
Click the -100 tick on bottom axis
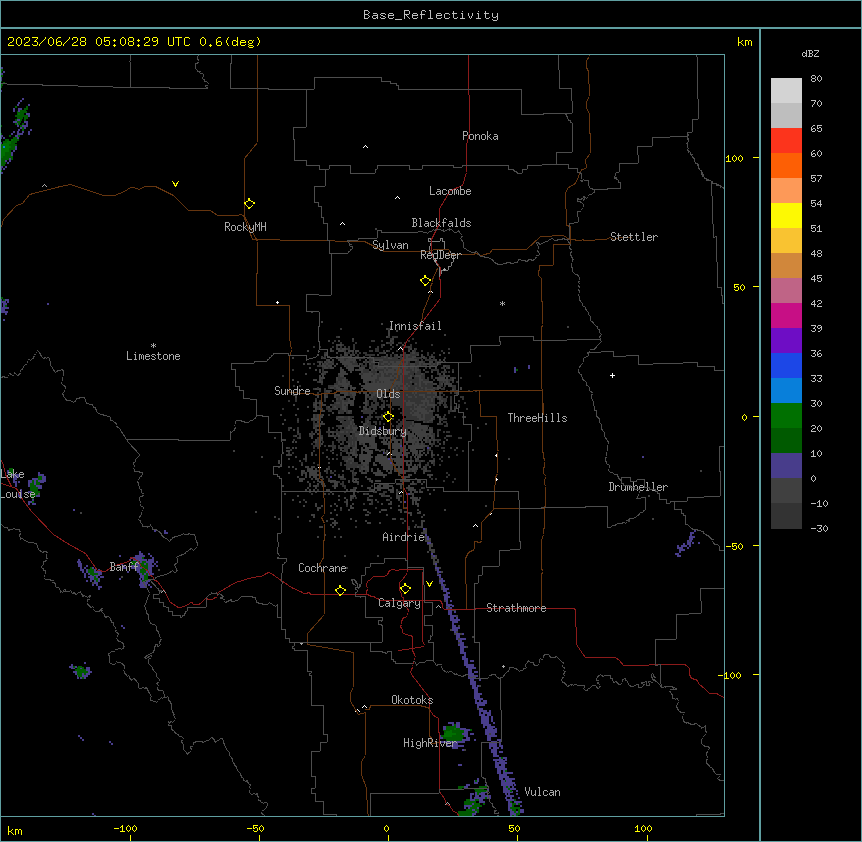125,828
